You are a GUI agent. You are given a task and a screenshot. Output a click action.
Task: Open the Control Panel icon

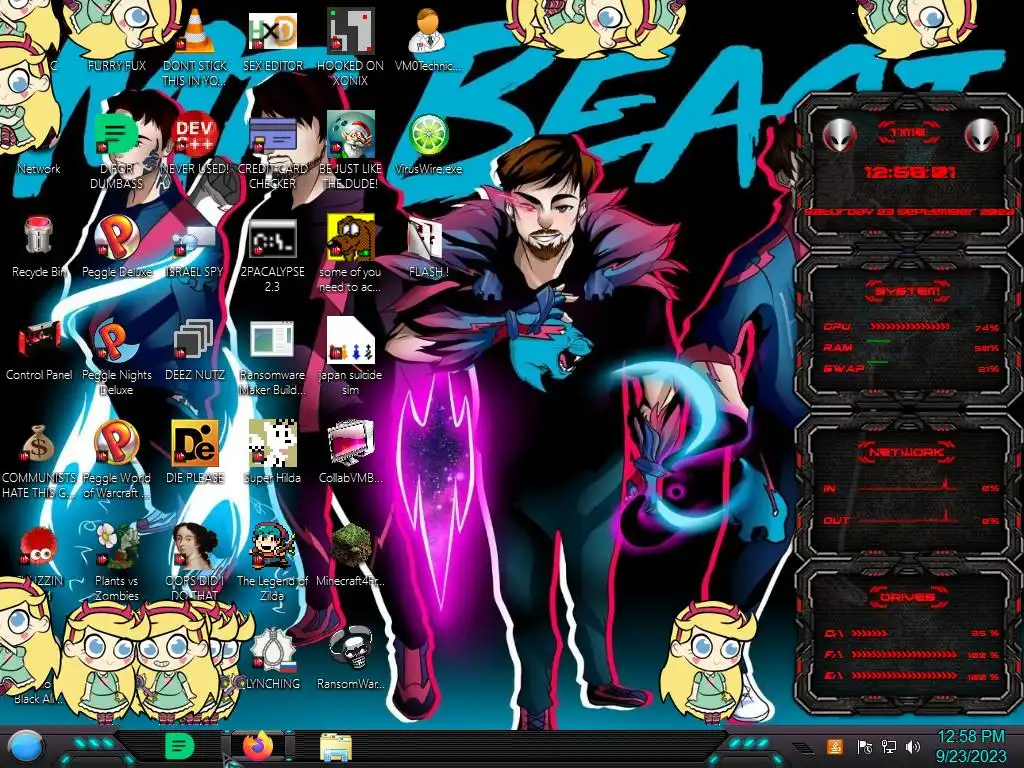tap(39, 340)
